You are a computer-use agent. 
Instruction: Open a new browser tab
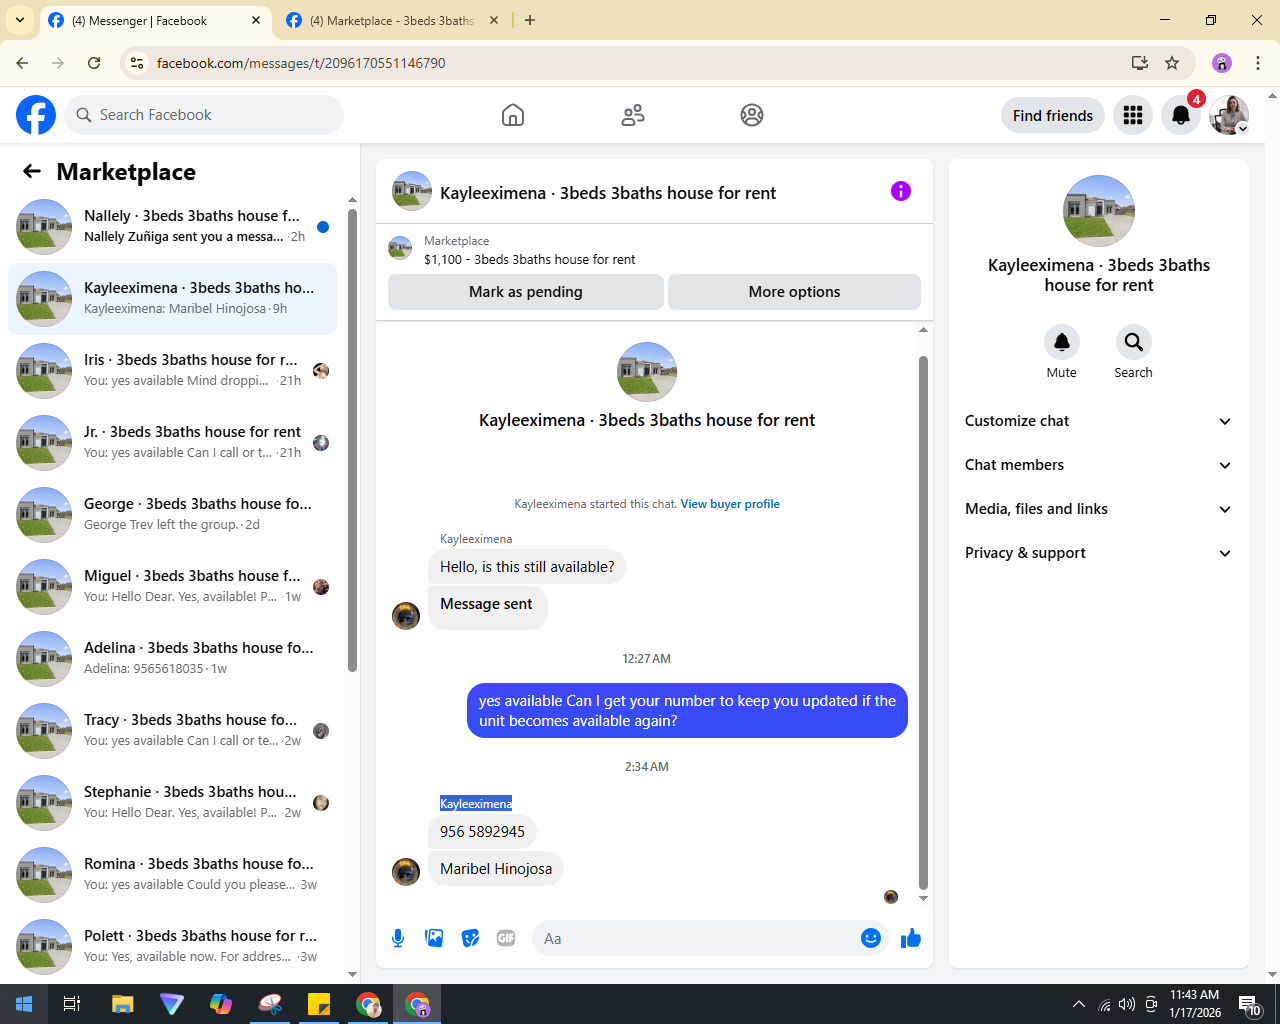tap(530, 20)
